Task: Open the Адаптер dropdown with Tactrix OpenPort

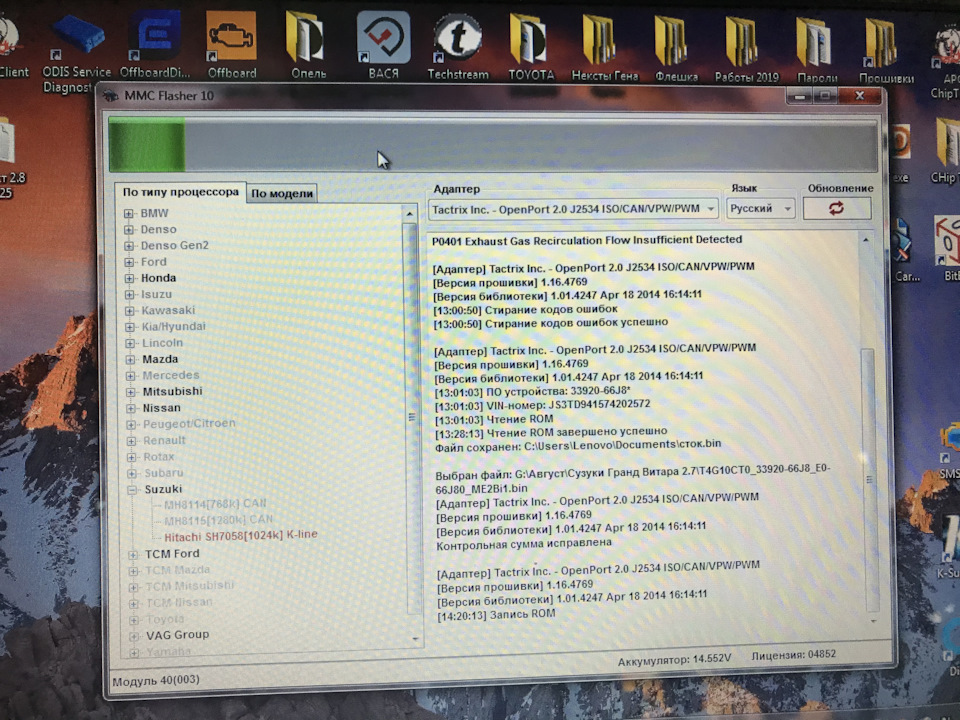Action: point(573,209)
